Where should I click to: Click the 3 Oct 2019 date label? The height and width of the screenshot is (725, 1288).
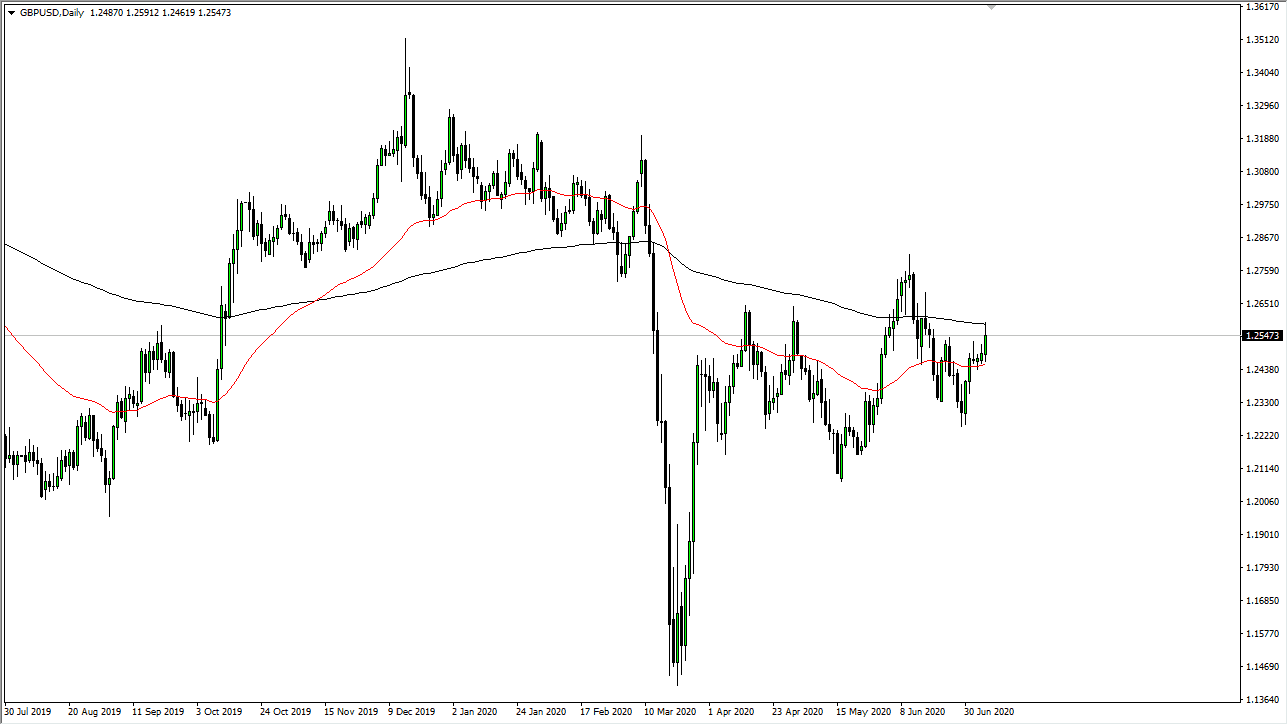[x=219, y=712]
